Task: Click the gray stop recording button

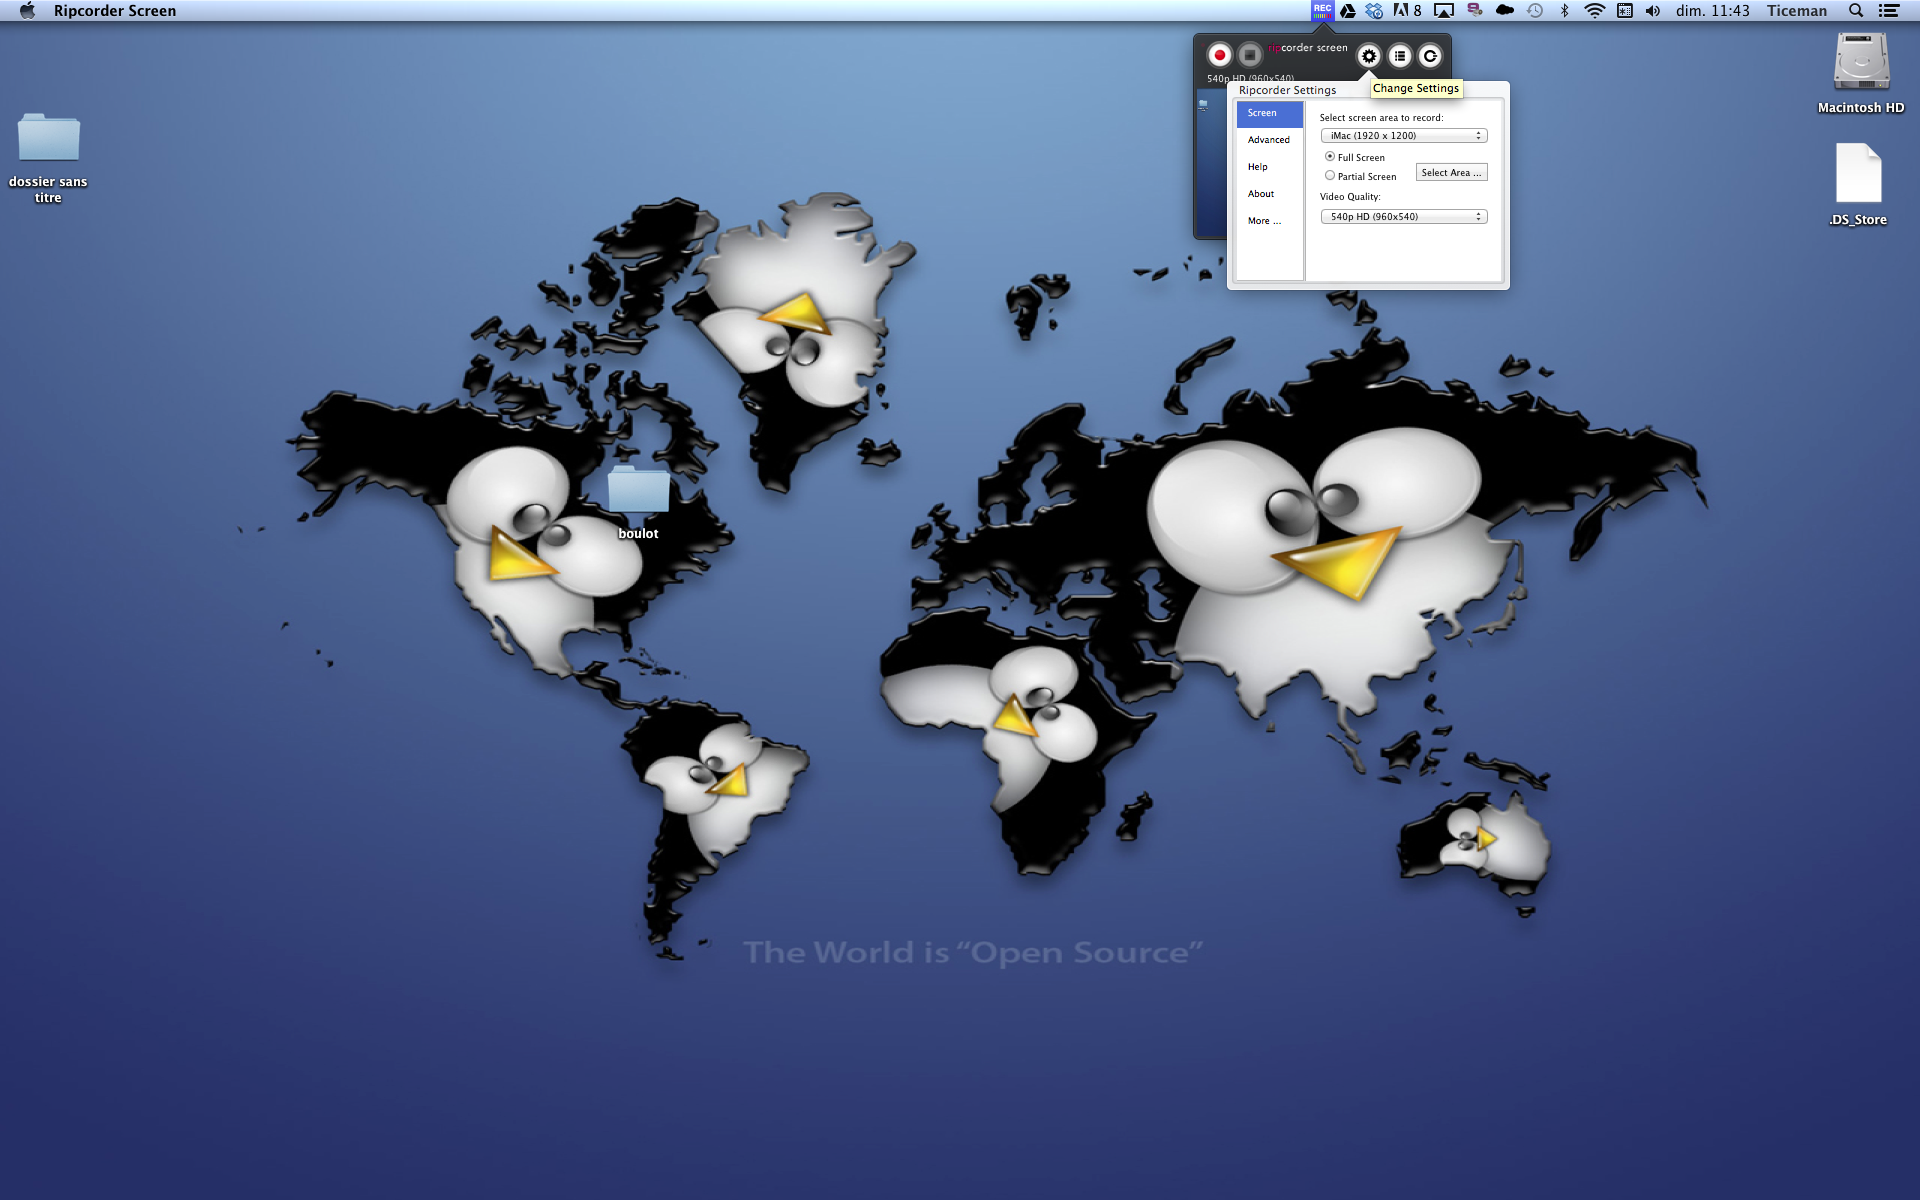Action: coord(1249,55)
